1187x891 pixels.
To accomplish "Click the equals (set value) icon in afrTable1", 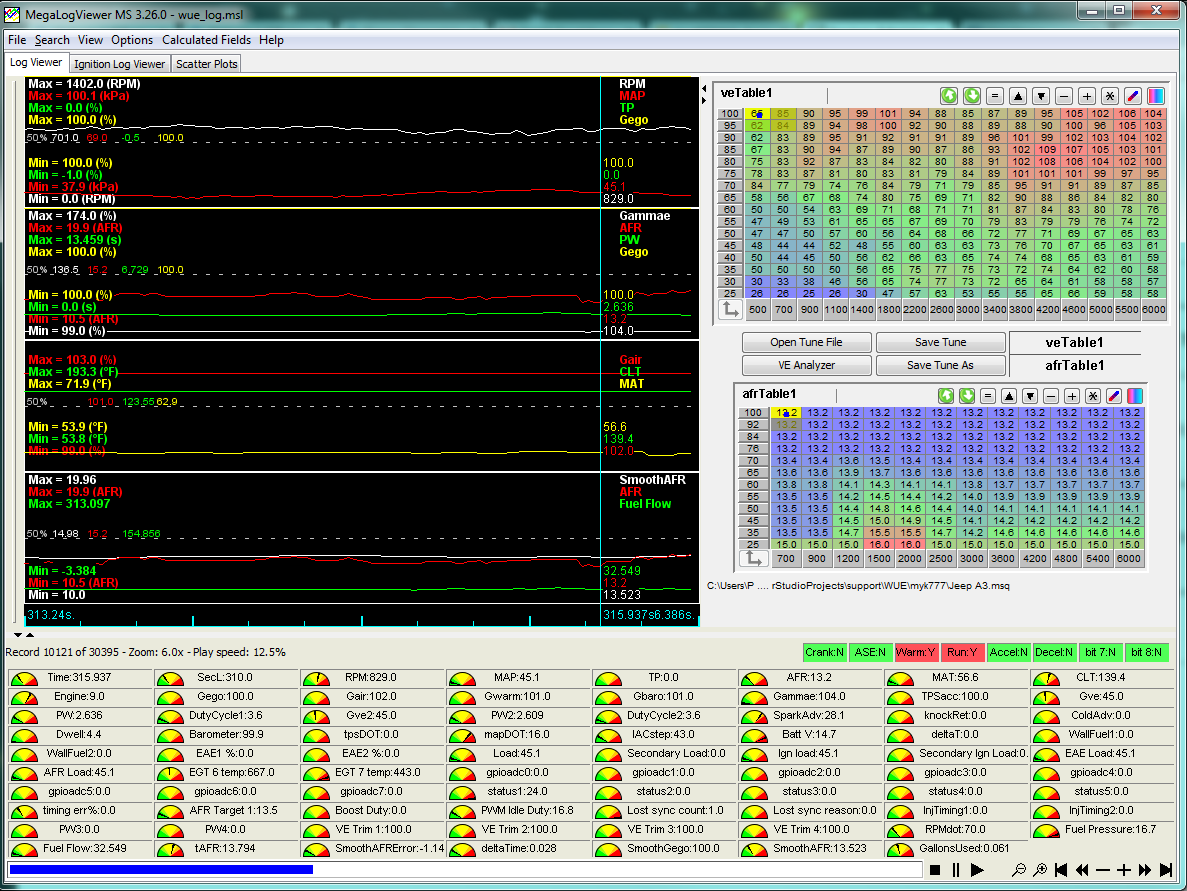I will pos(987,396).
